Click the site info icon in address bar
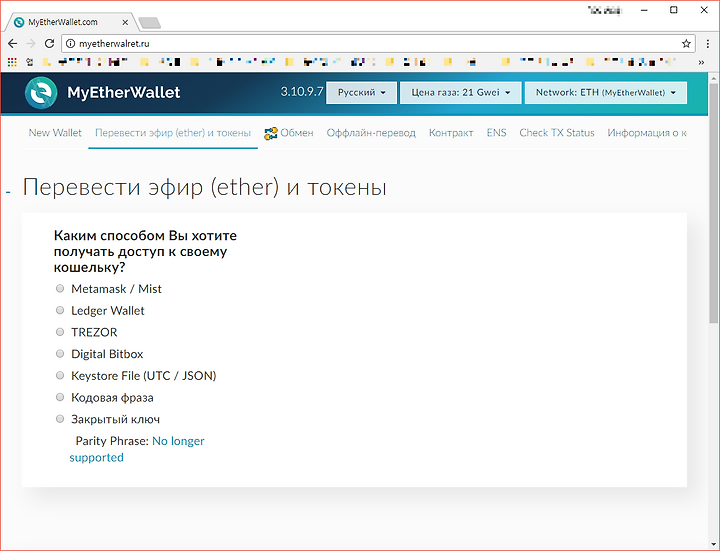Screen dimensions: 720x551 (70, 44)
